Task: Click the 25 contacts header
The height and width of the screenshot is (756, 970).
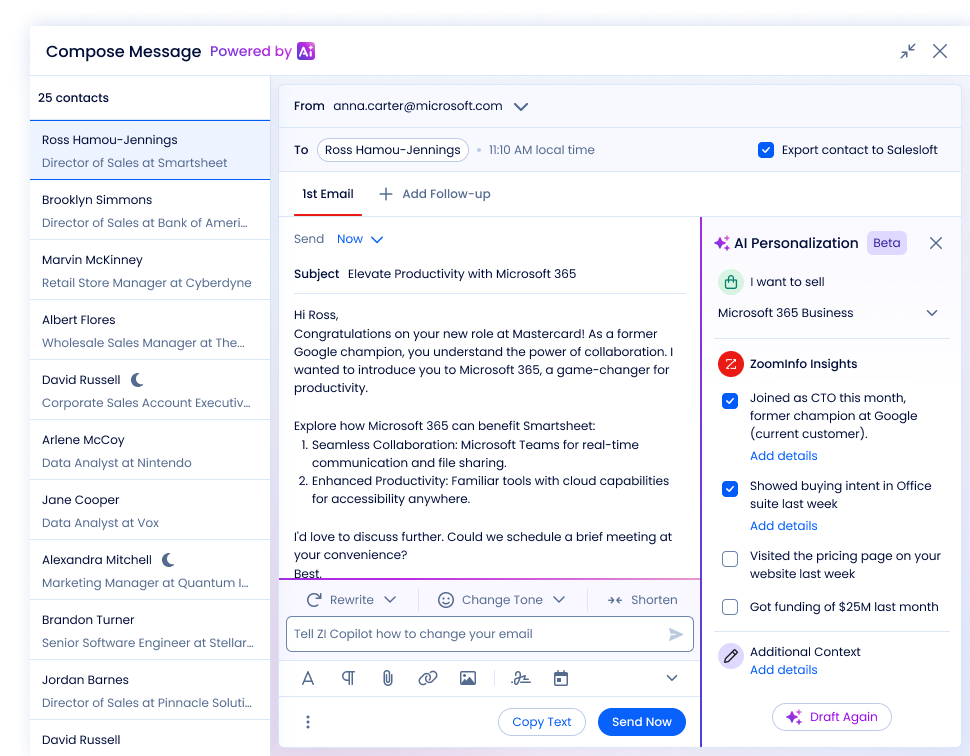Action: point(73,98)
